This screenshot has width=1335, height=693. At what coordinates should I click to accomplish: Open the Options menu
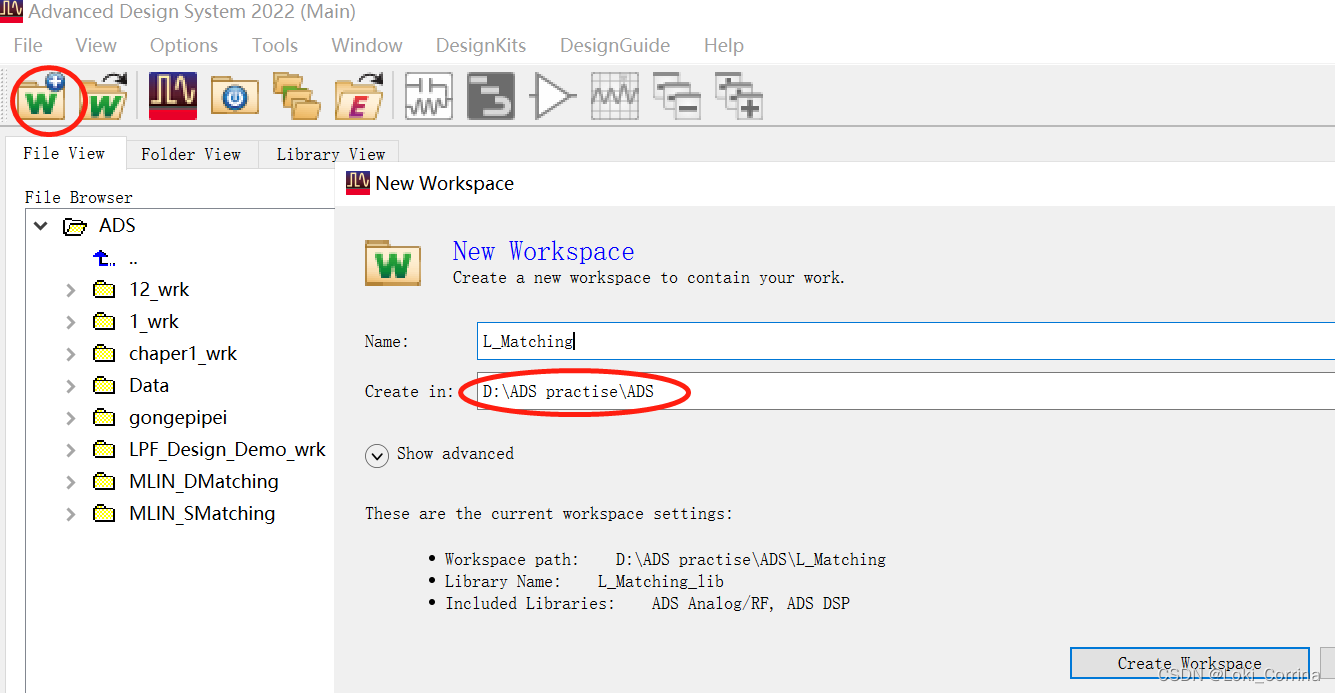point(184,45)
